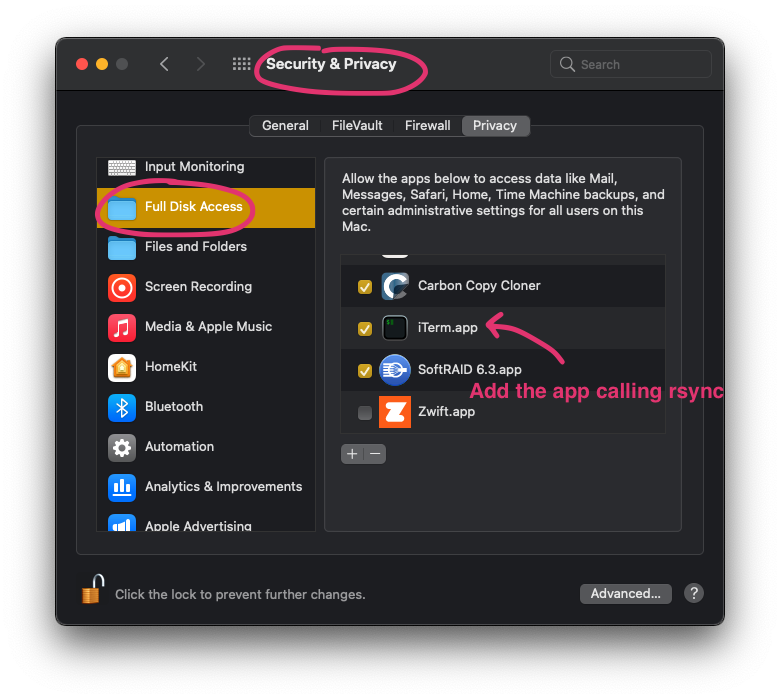Click the Carbon Copy Cloner app icon
Screen dimensions: 780x699
(395, 286)
